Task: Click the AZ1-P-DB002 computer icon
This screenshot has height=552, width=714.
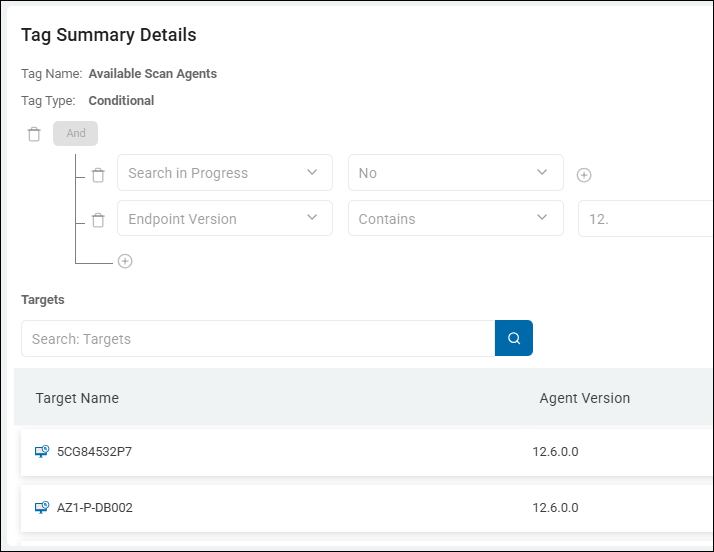Action: (x=42, y=508)
